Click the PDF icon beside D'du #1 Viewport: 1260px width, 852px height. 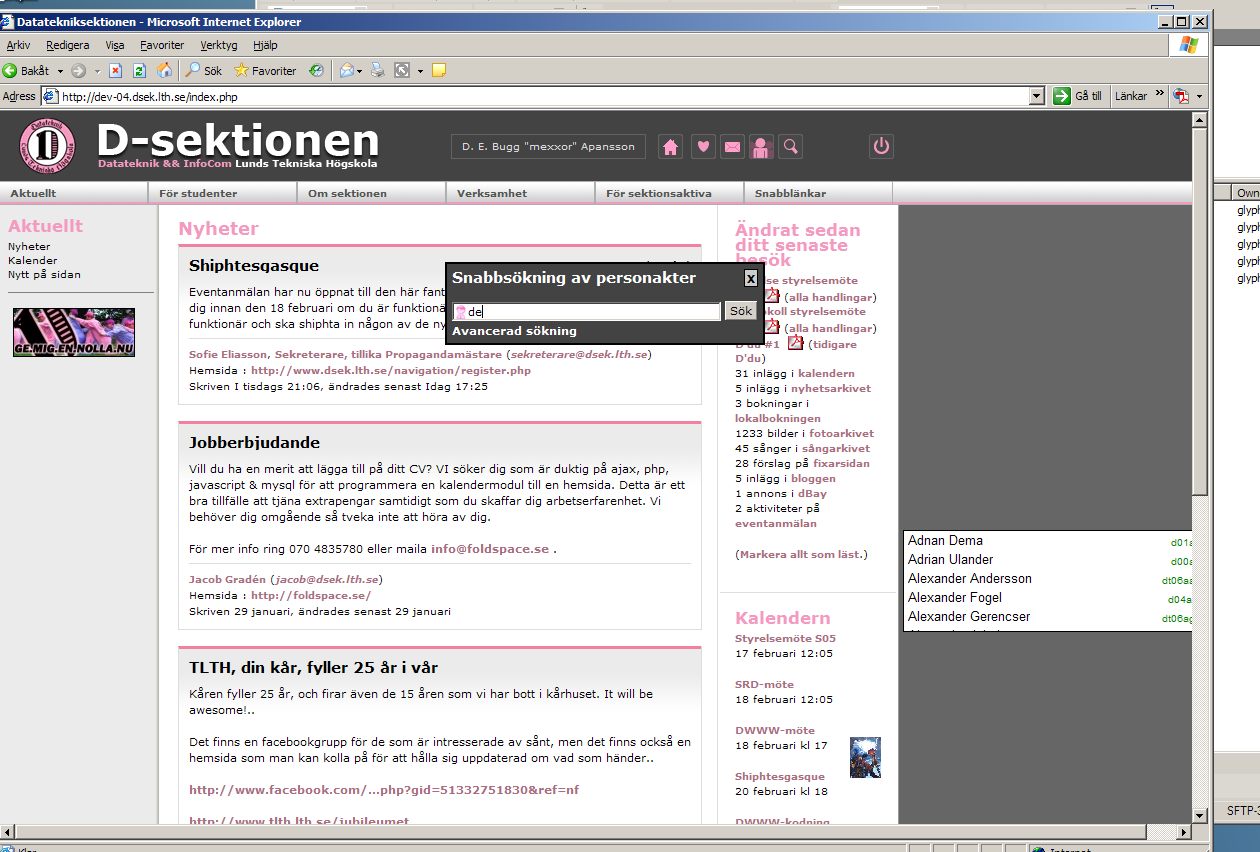[x=796, y=343]
